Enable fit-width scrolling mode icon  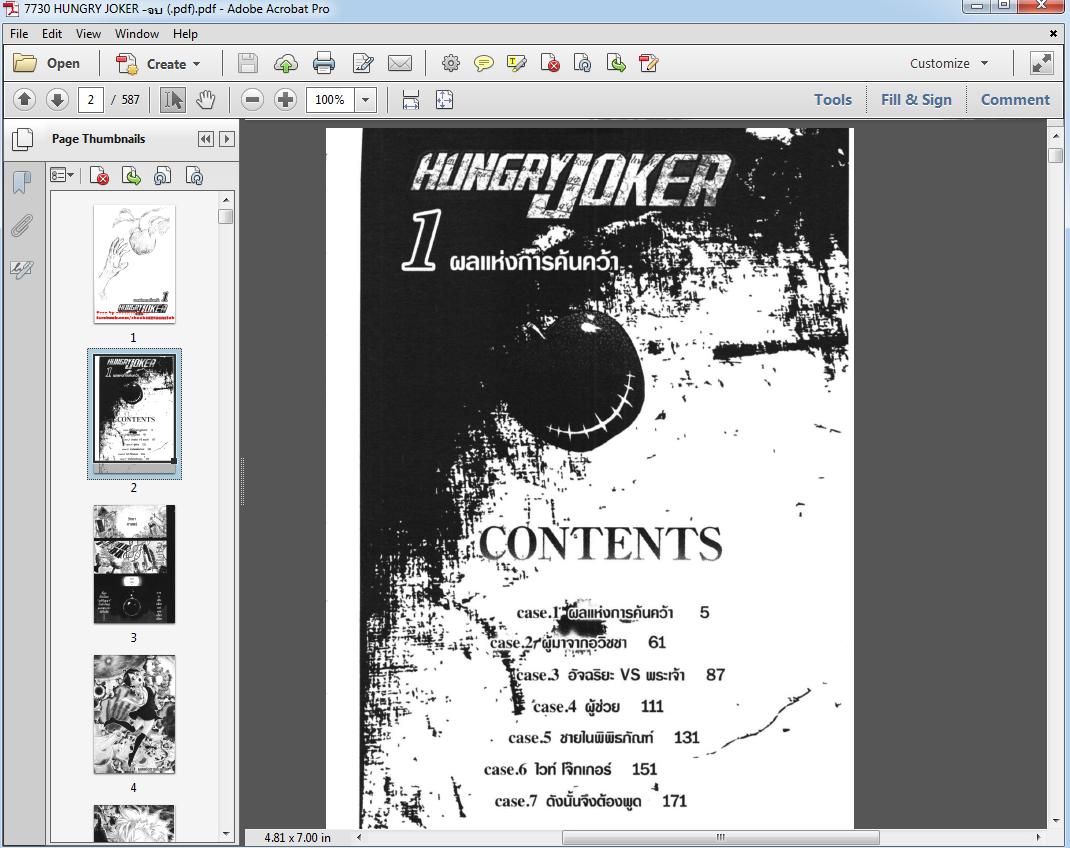tap(411, 100)
